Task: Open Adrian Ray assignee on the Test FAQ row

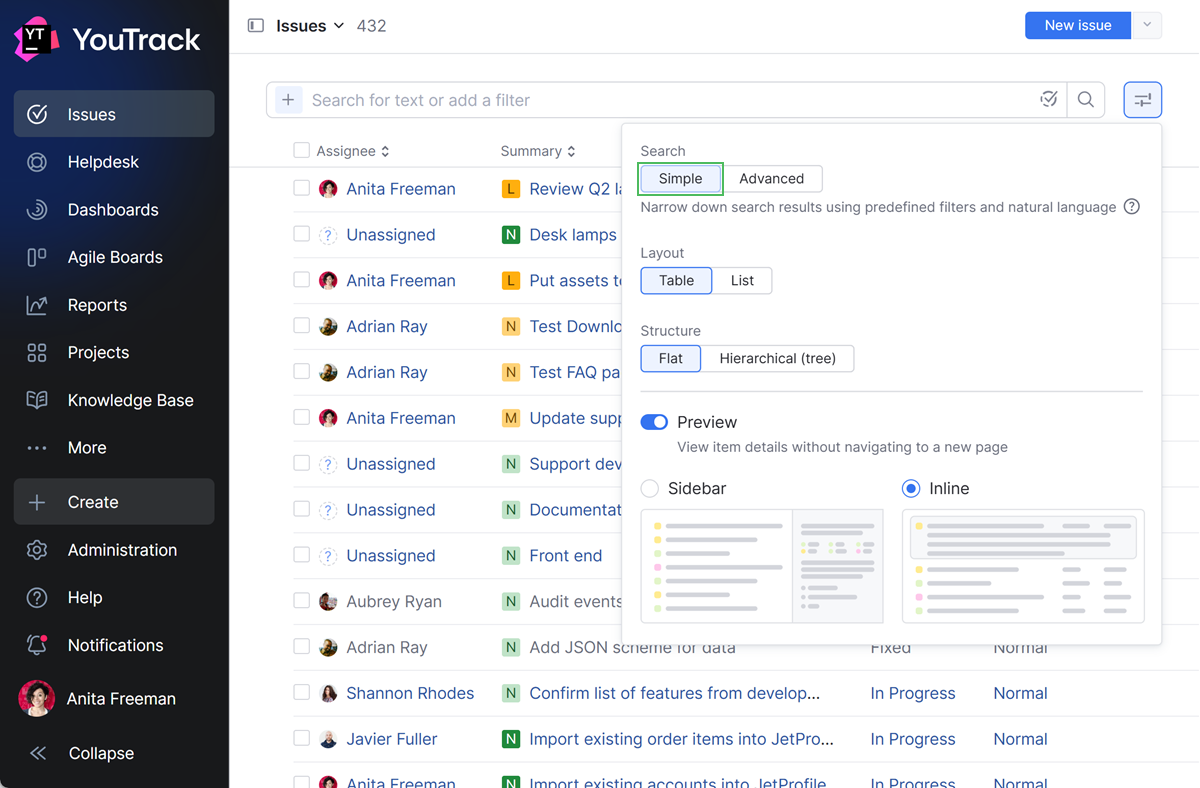Action: (387, 372)
